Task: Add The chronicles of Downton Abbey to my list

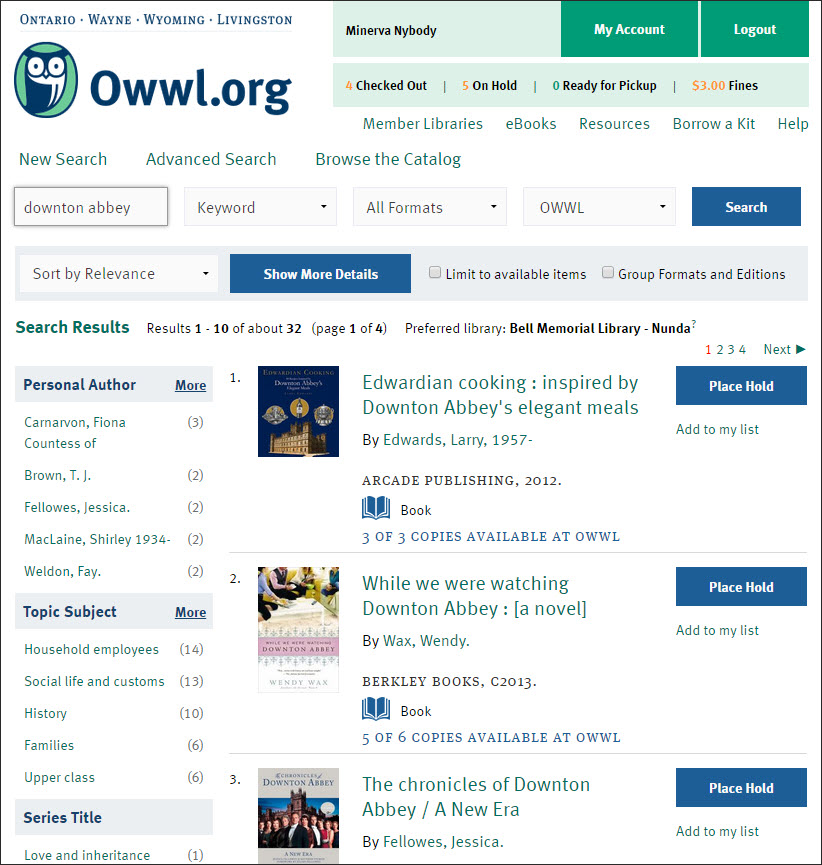Action: click(x=717, y=831)
